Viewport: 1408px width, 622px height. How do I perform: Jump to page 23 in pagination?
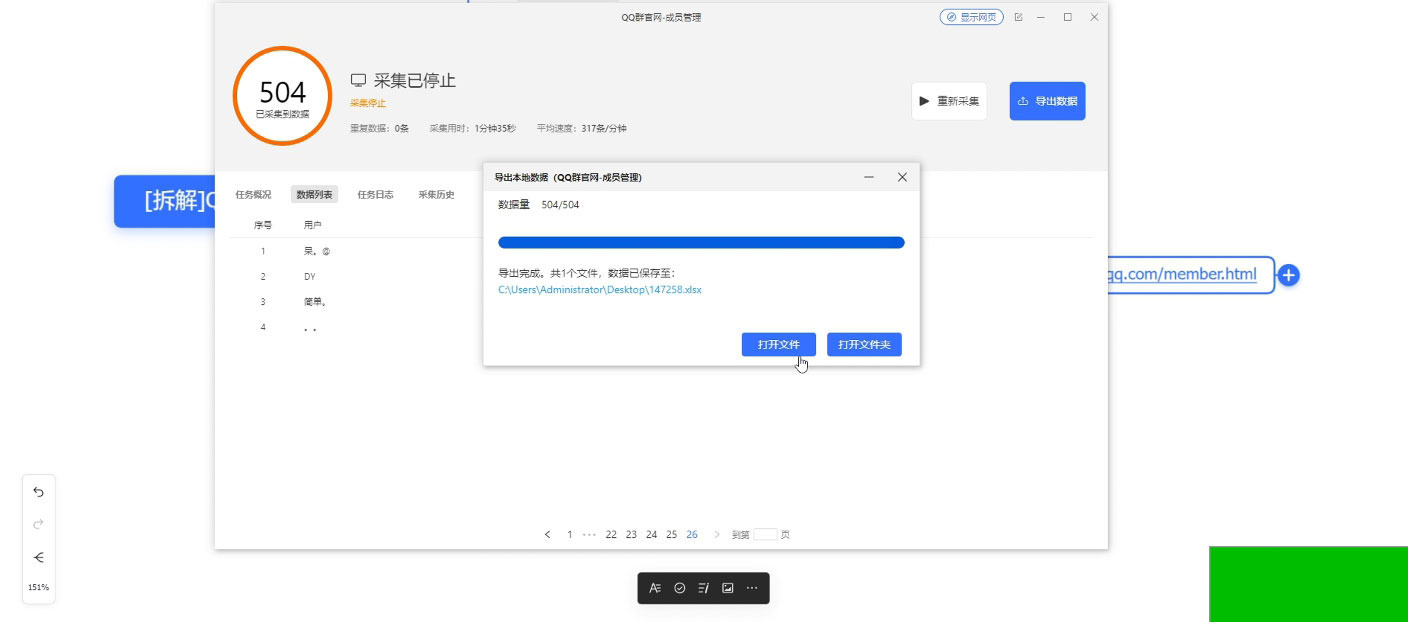631,535
